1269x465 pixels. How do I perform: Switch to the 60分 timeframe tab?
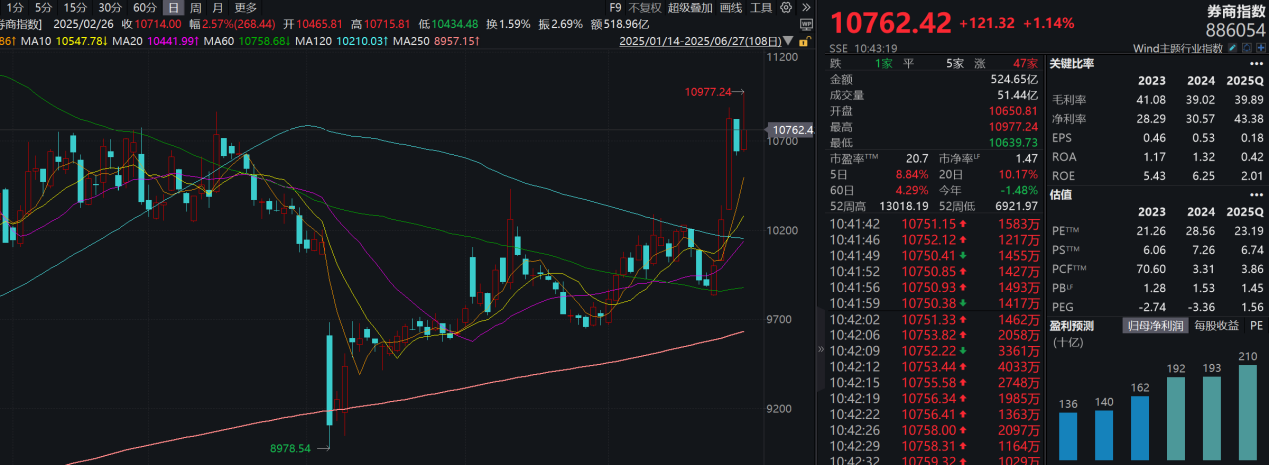click(x=145, y=8)
